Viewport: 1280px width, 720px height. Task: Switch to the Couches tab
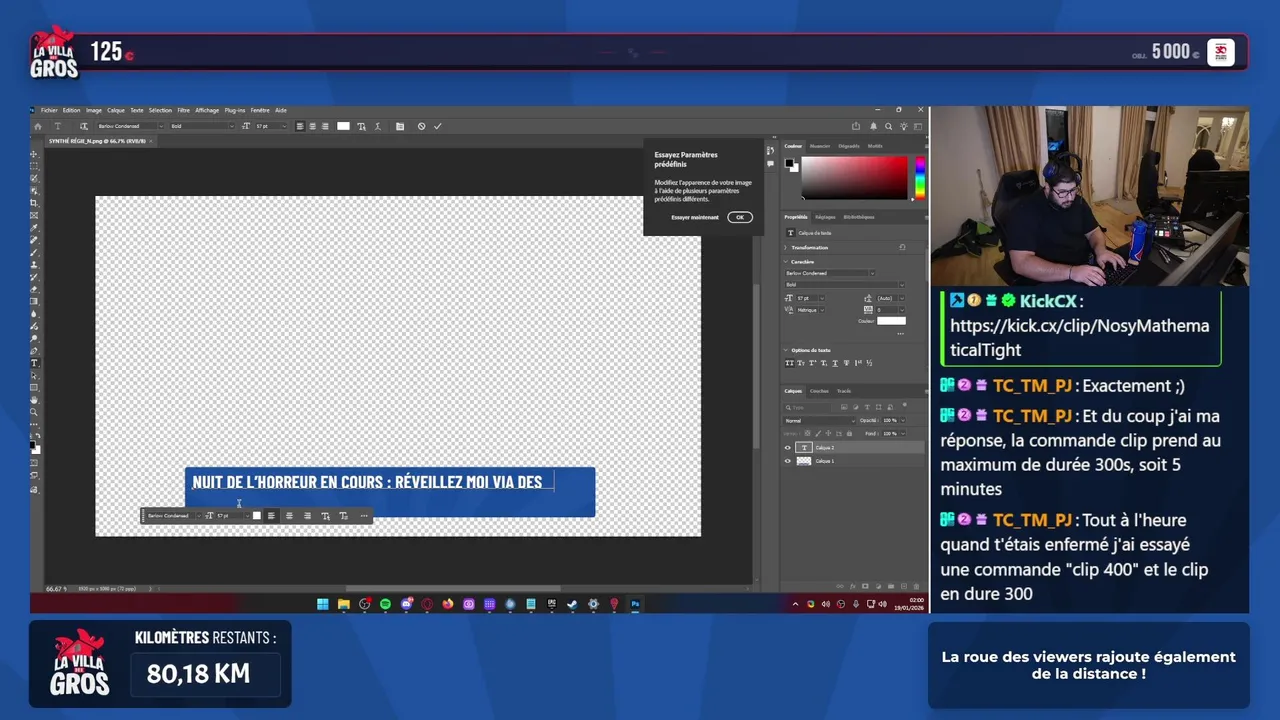pos(819,391)
